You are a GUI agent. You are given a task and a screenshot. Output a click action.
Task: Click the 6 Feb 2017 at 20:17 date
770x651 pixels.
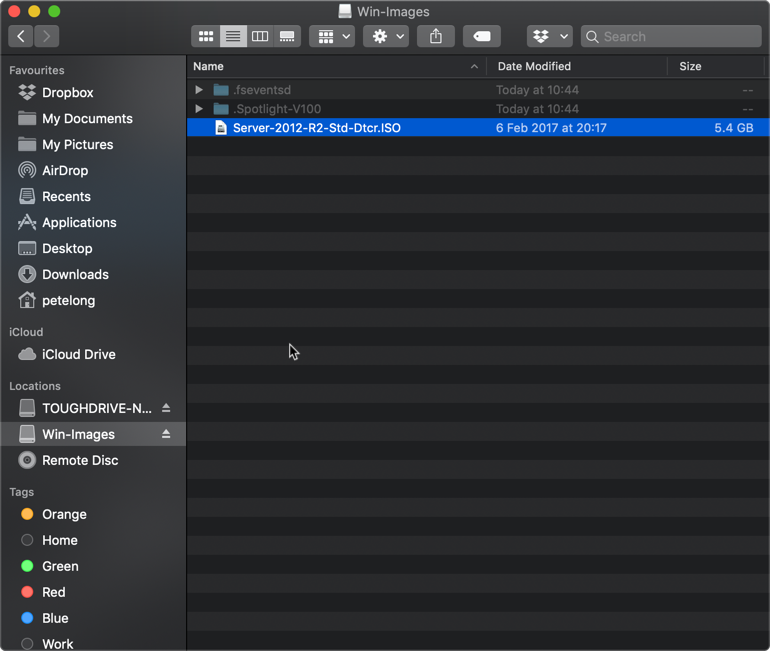point(551,128)
